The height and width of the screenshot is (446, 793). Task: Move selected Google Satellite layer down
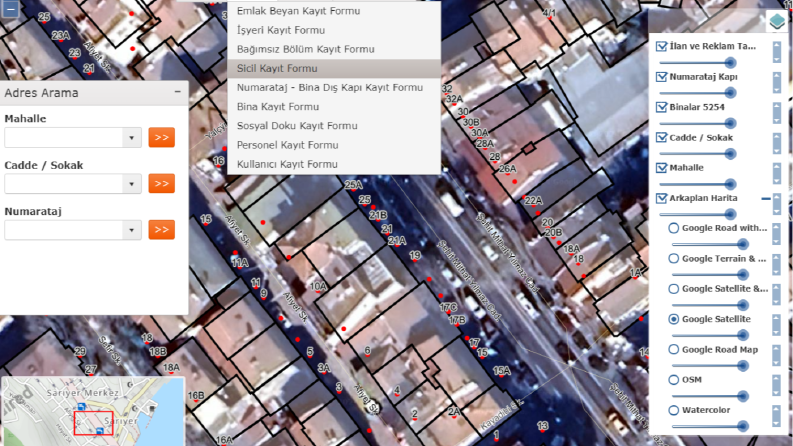point(777,331)
